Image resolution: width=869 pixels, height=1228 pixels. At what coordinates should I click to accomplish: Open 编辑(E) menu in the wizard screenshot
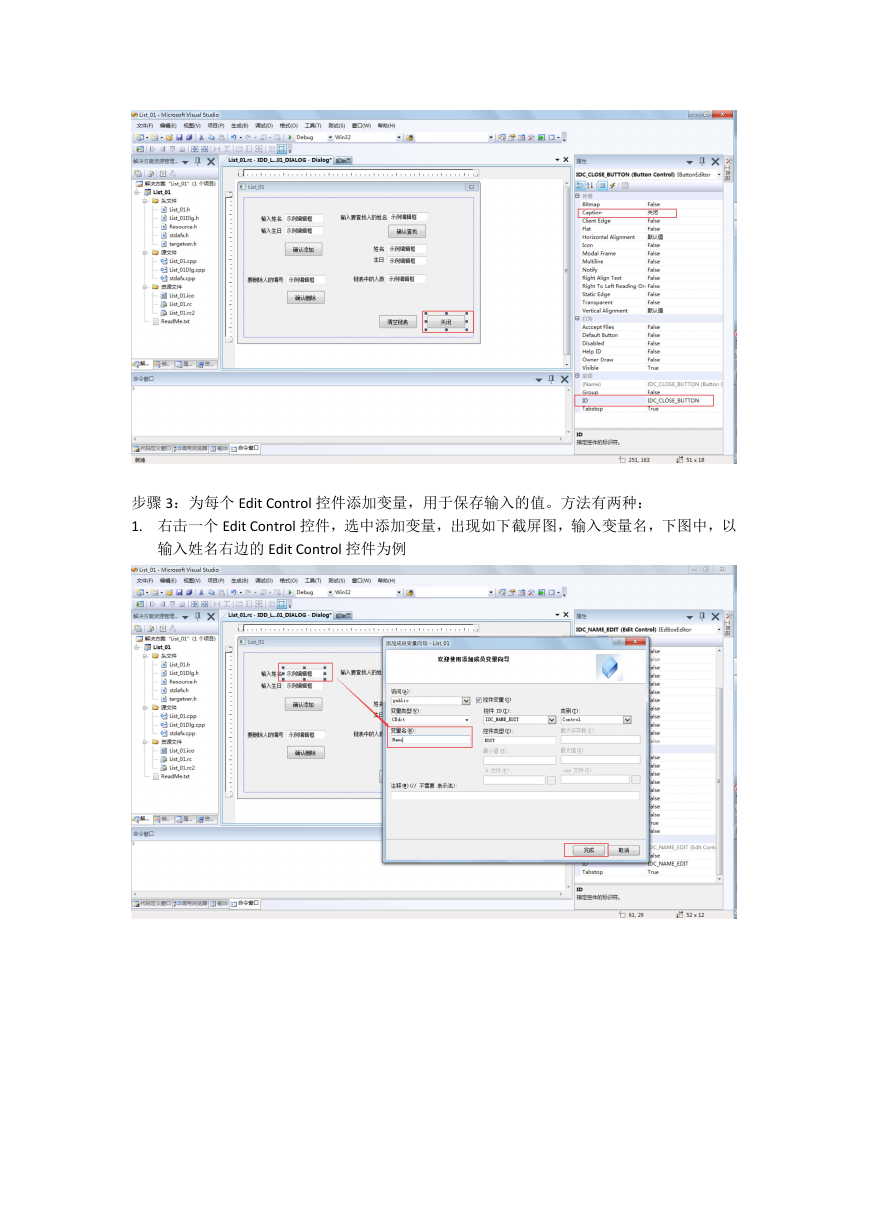[x=167, y=580]
